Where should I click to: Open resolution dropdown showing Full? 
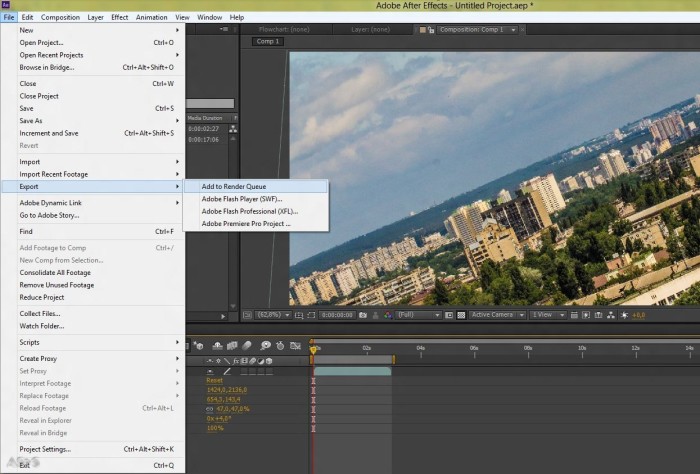pos(418,315)
